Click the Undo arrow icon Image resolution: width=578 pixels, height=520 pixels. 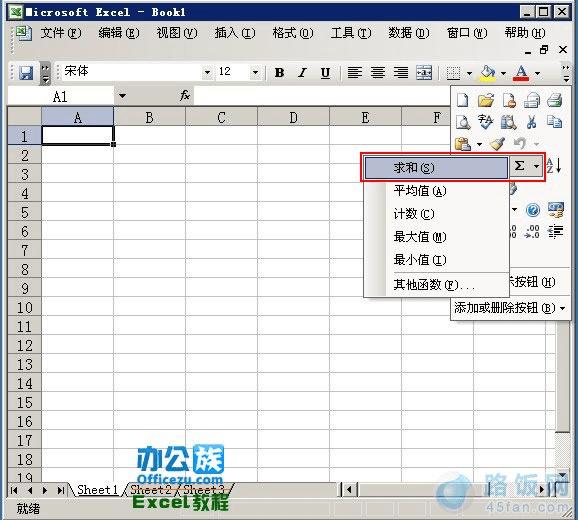(x=520, y=143)
